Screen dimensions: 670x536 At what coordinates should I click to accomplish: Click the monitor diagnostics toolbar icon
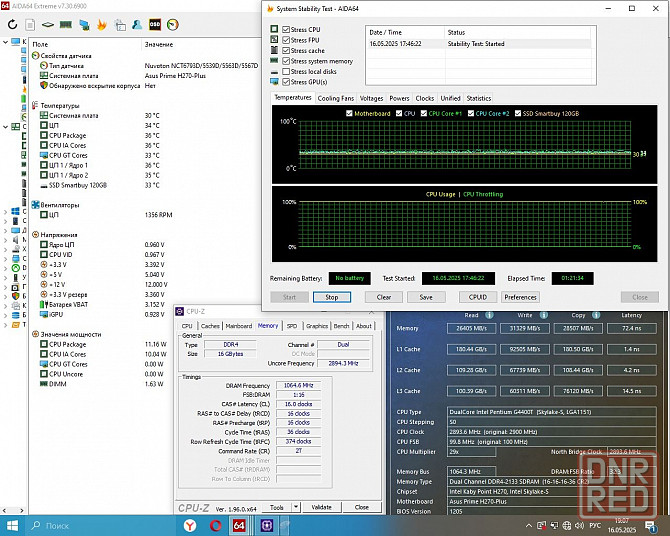pyautogui.click(x=84, y=25)
